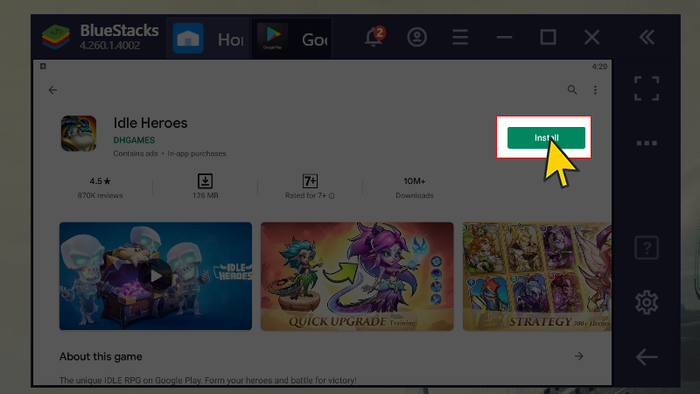Open BlueStacks settings gear
This screenshot has height=394, width=700.
tap(646, 303)
